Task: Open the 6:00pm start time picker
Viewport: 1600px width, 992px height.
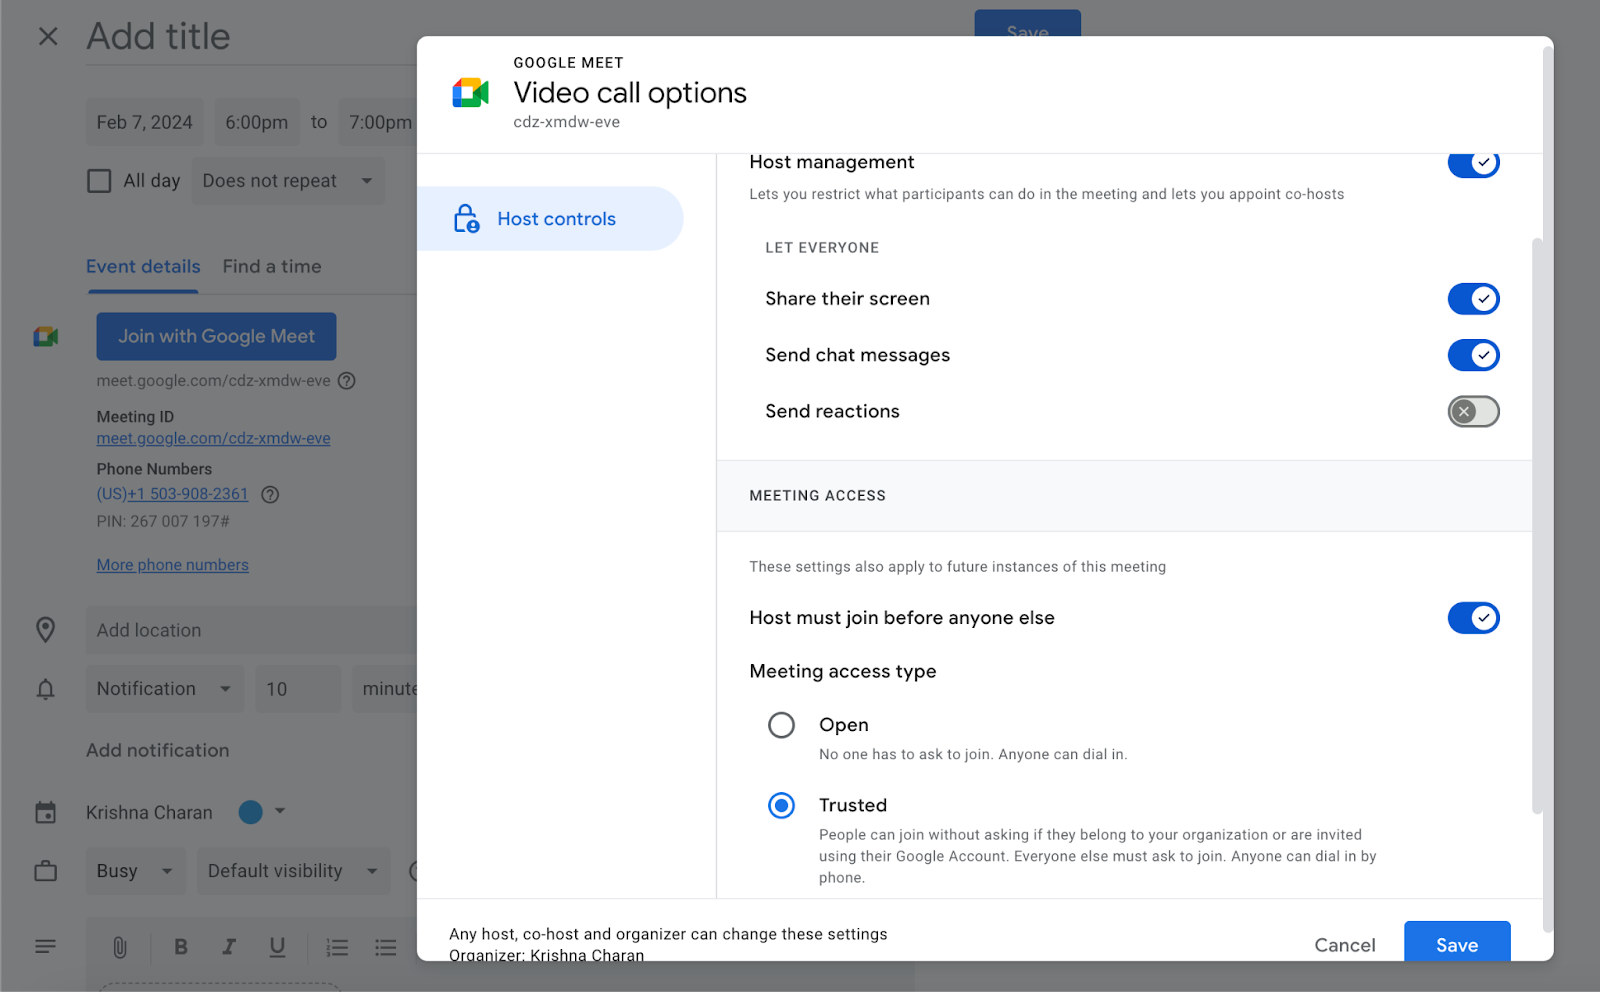Action: [257, 122]
